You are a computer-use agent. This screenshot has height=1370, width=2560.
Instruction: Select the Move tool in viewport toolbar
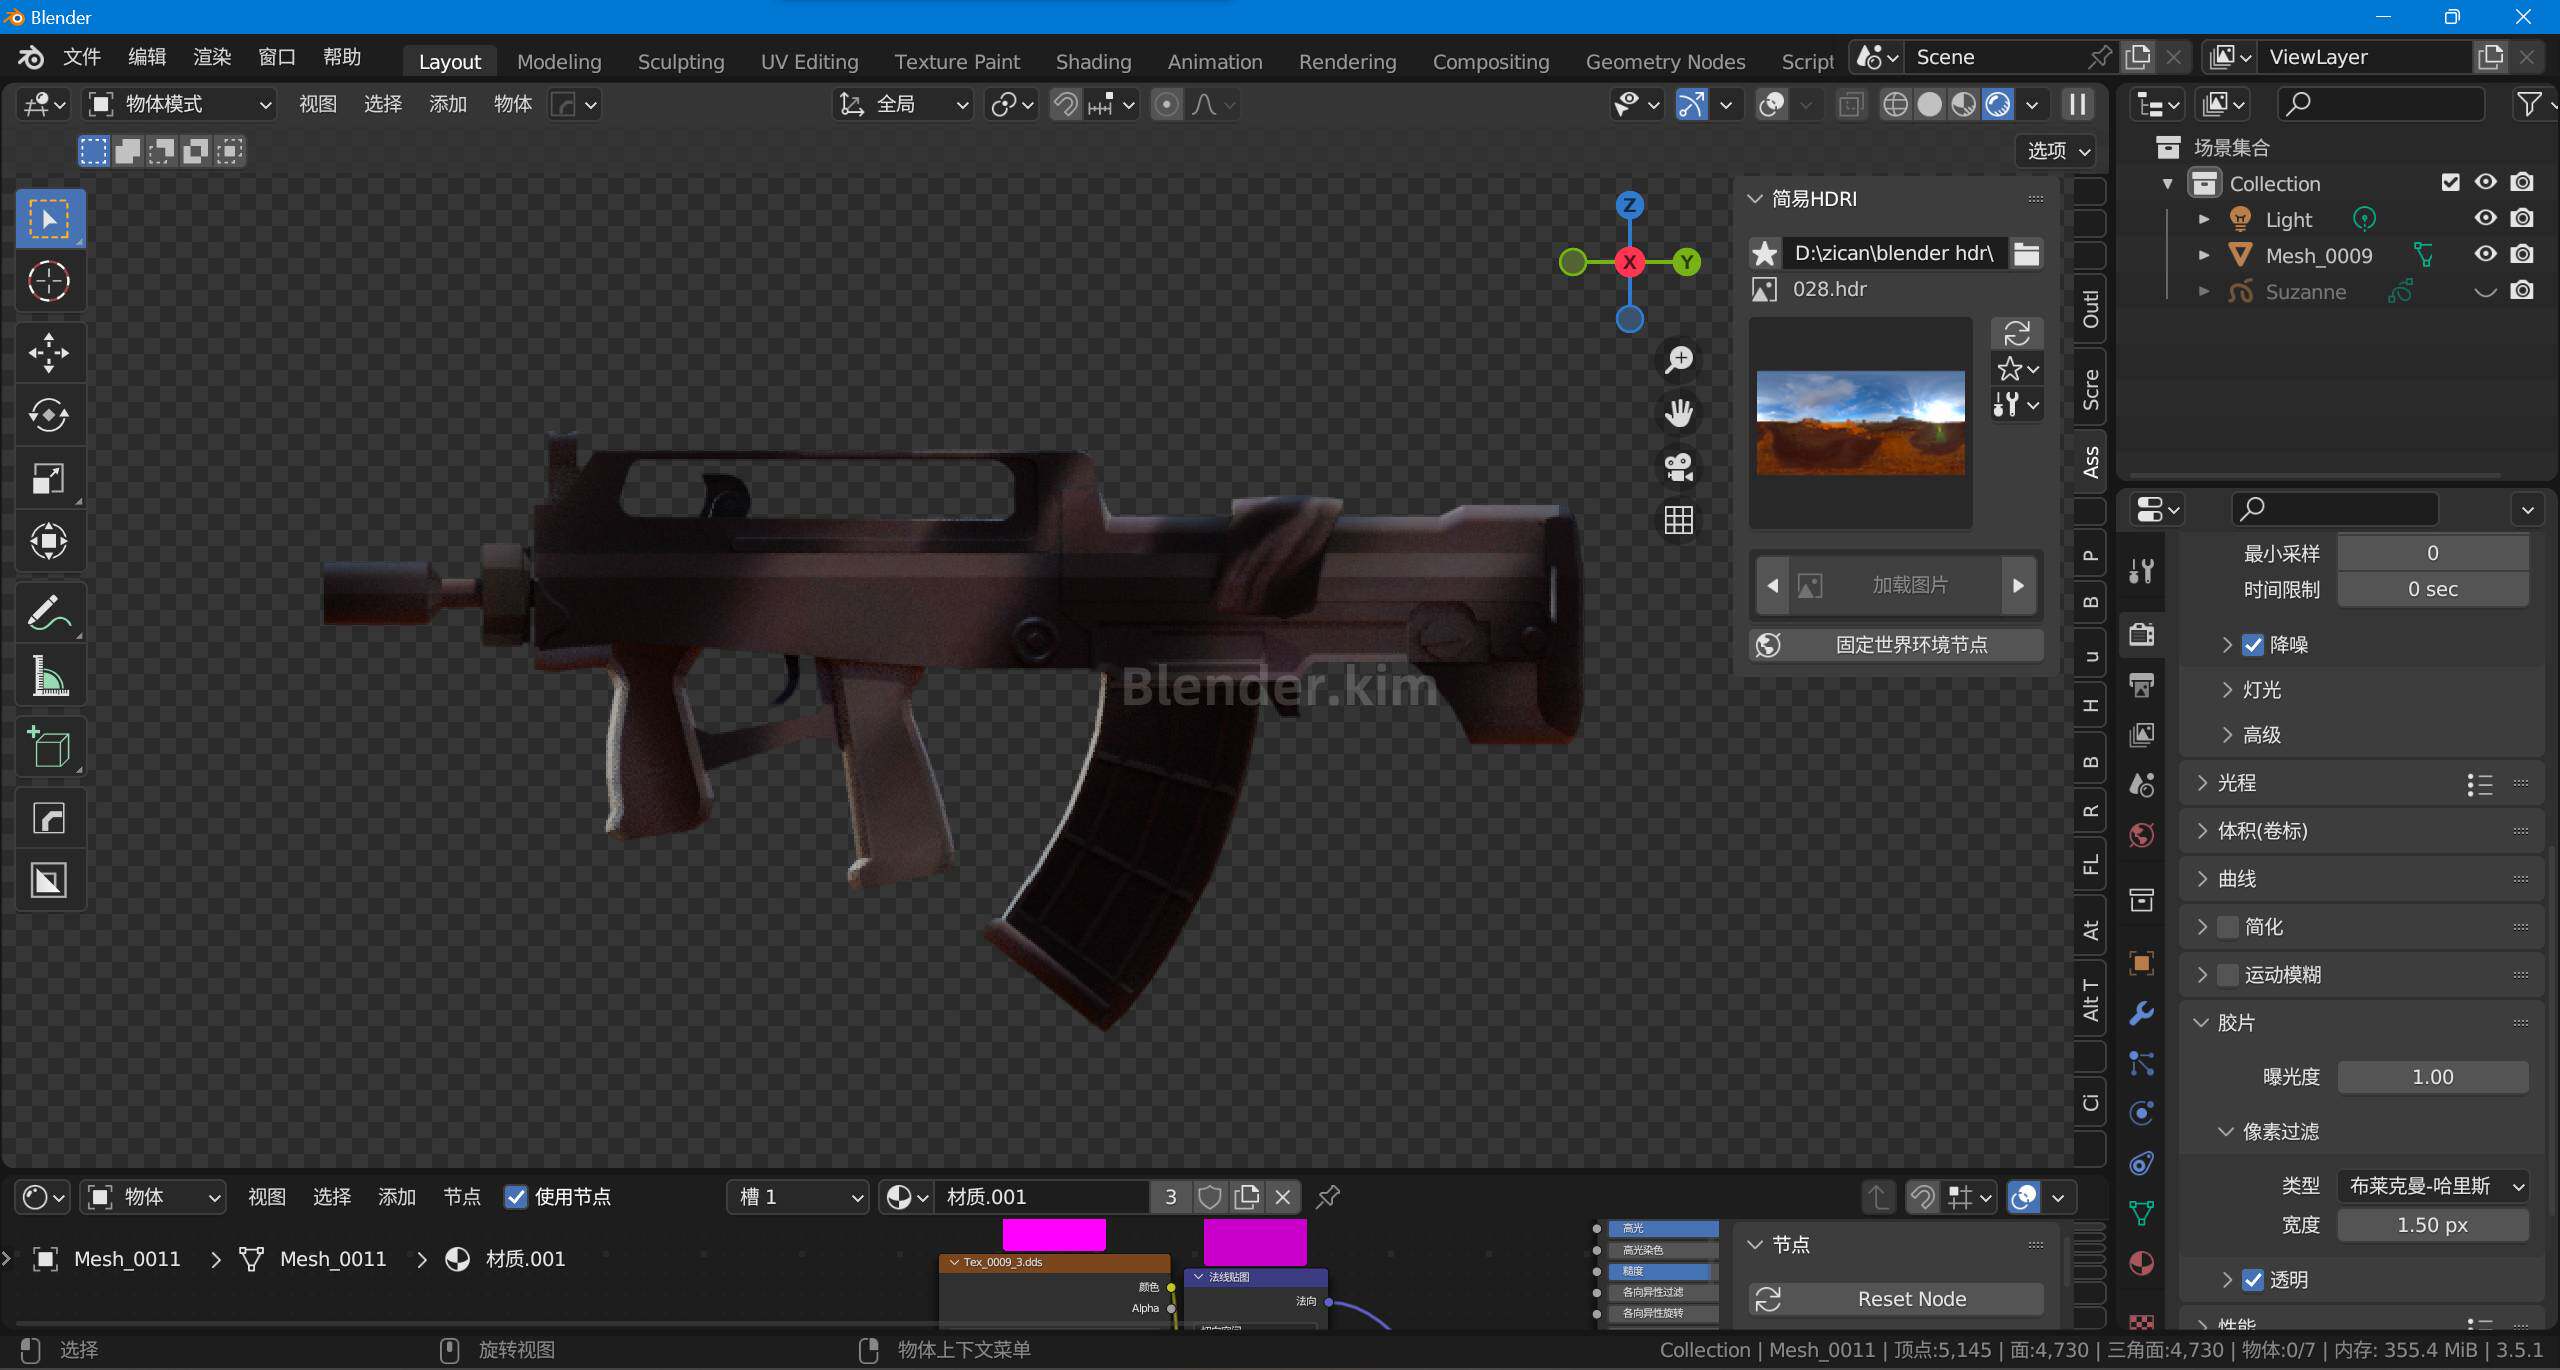(x=49, y=353)
